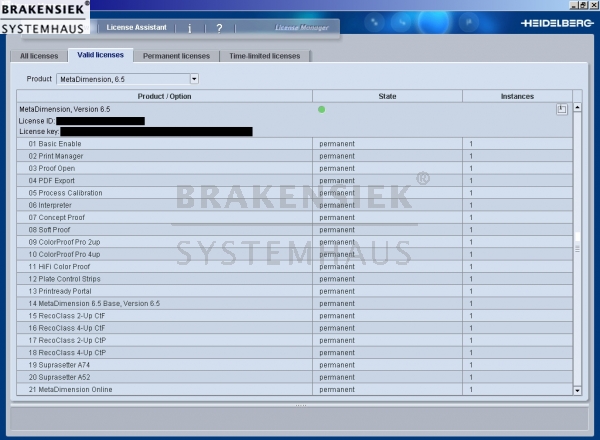The image size is (600, 440).
Task: Select the 07 Concept Proof row
Action: (x=295, y=217)
